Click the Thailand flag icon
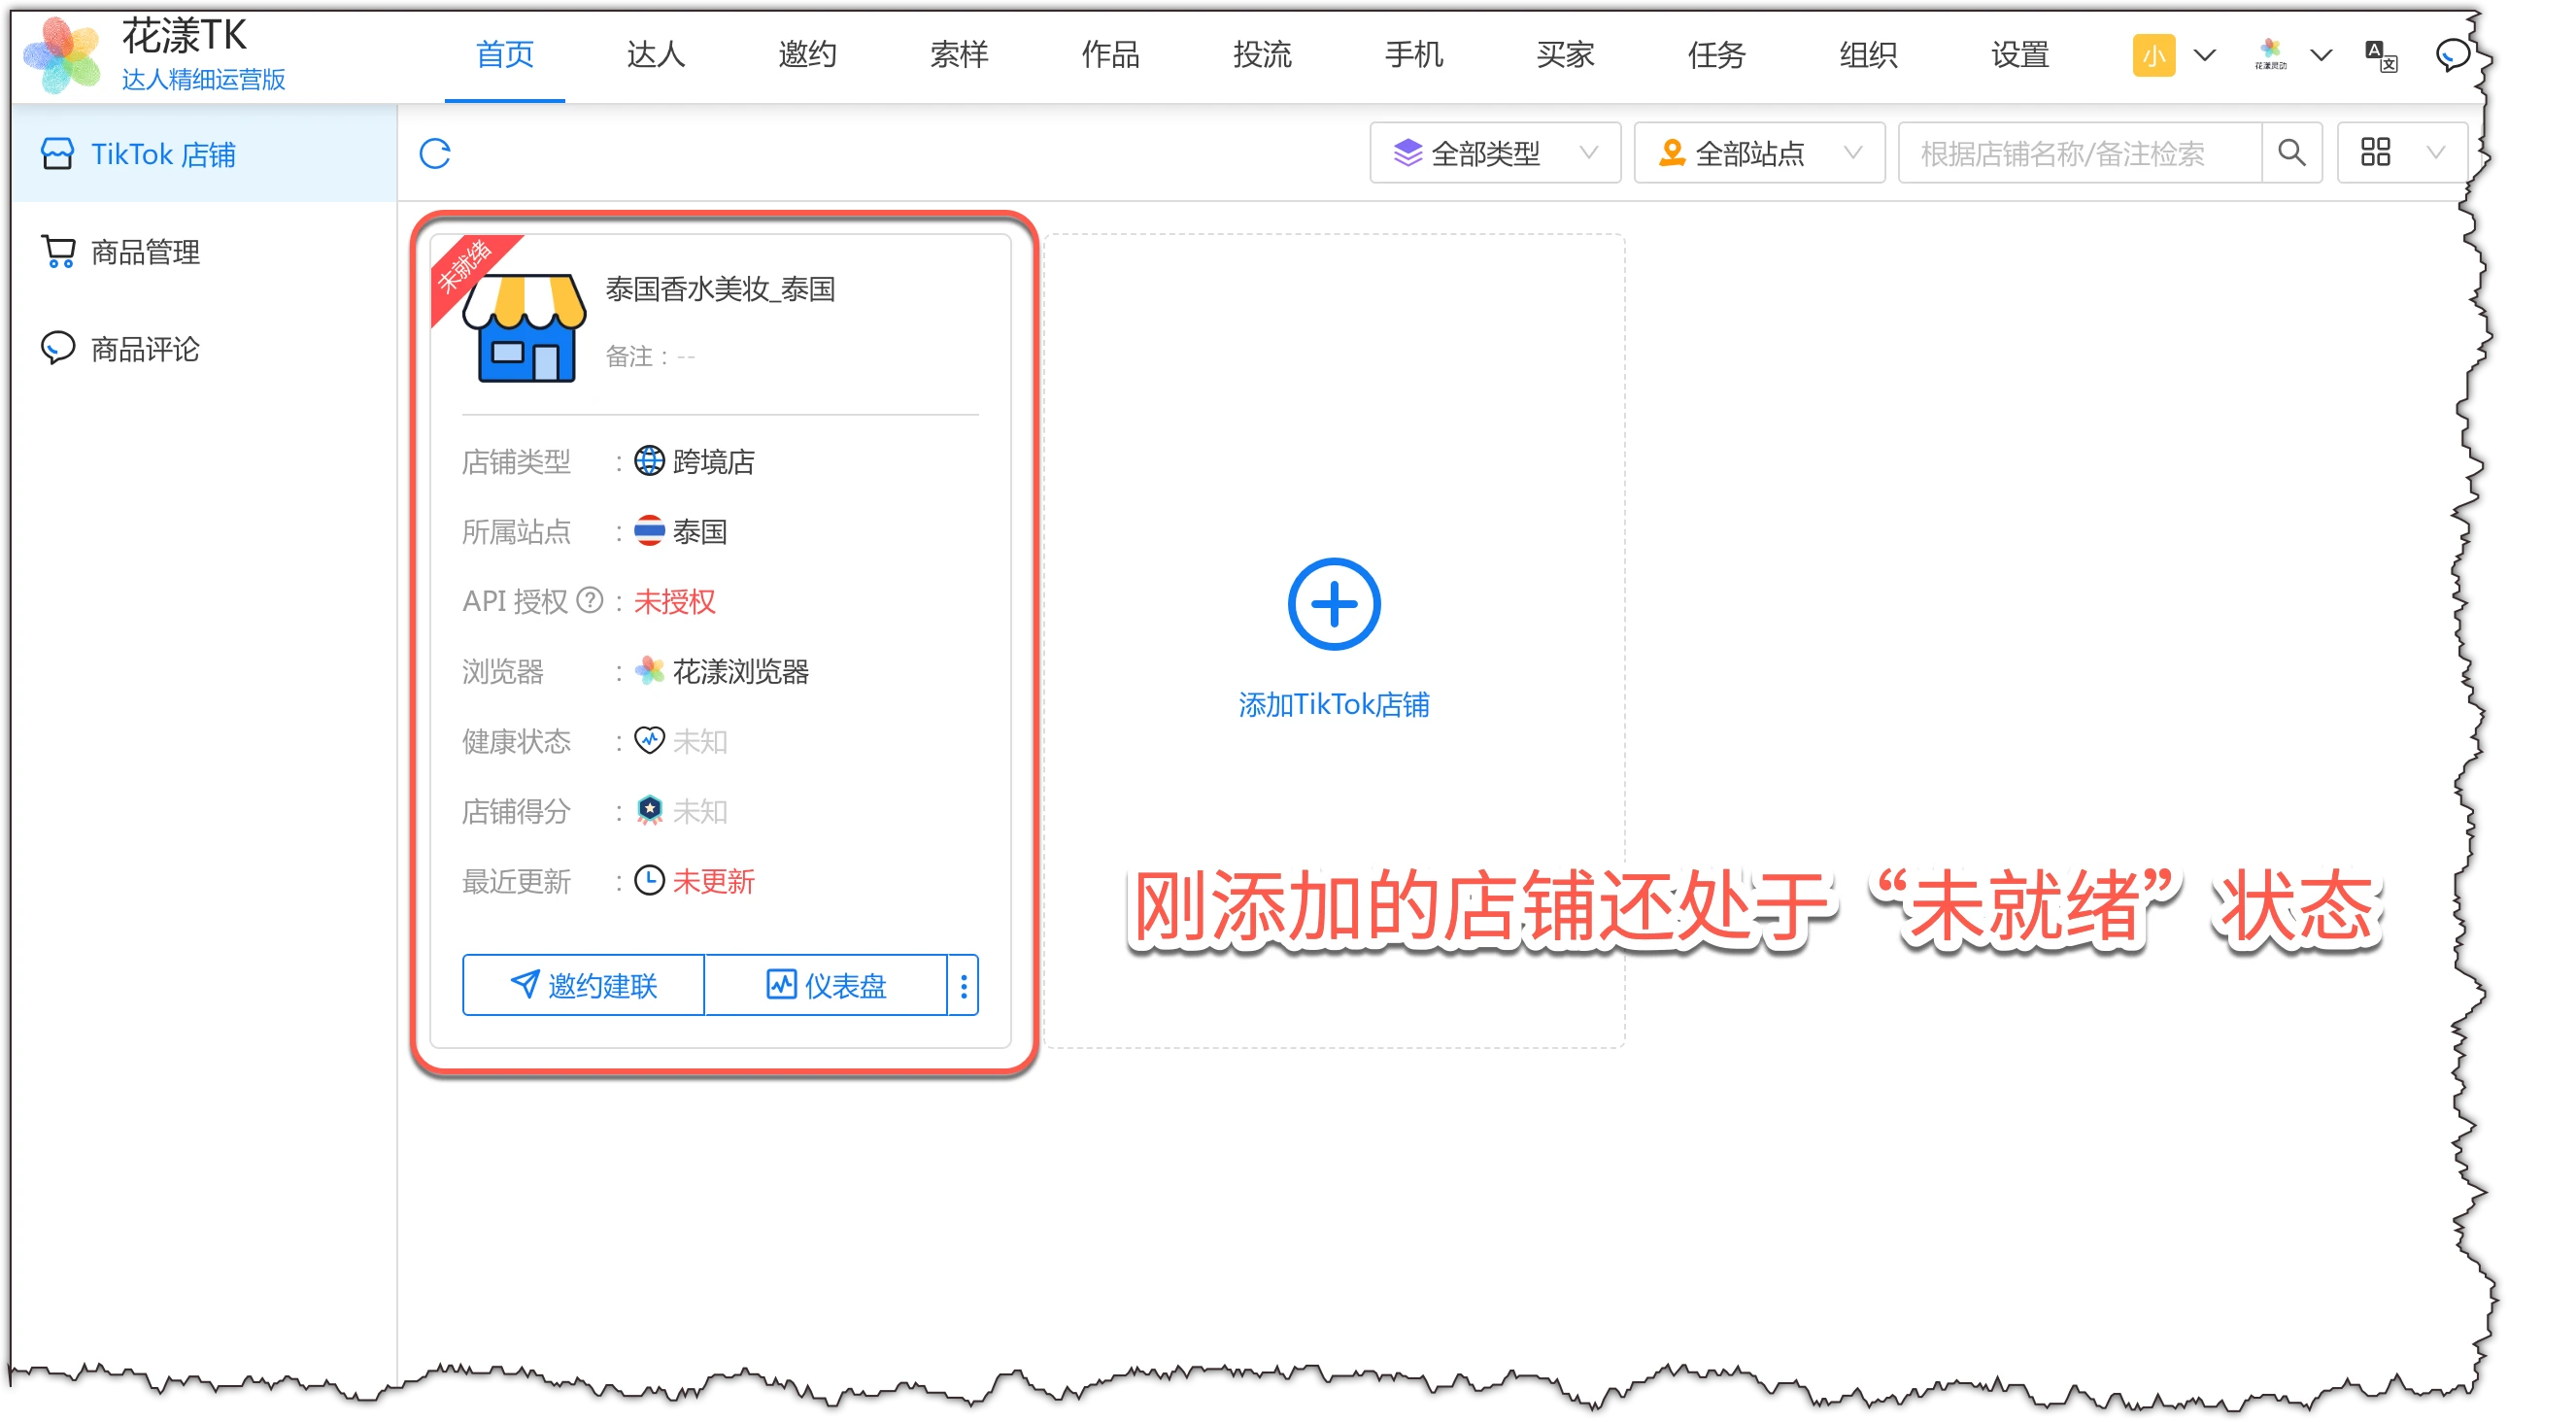 click(649, 531)
